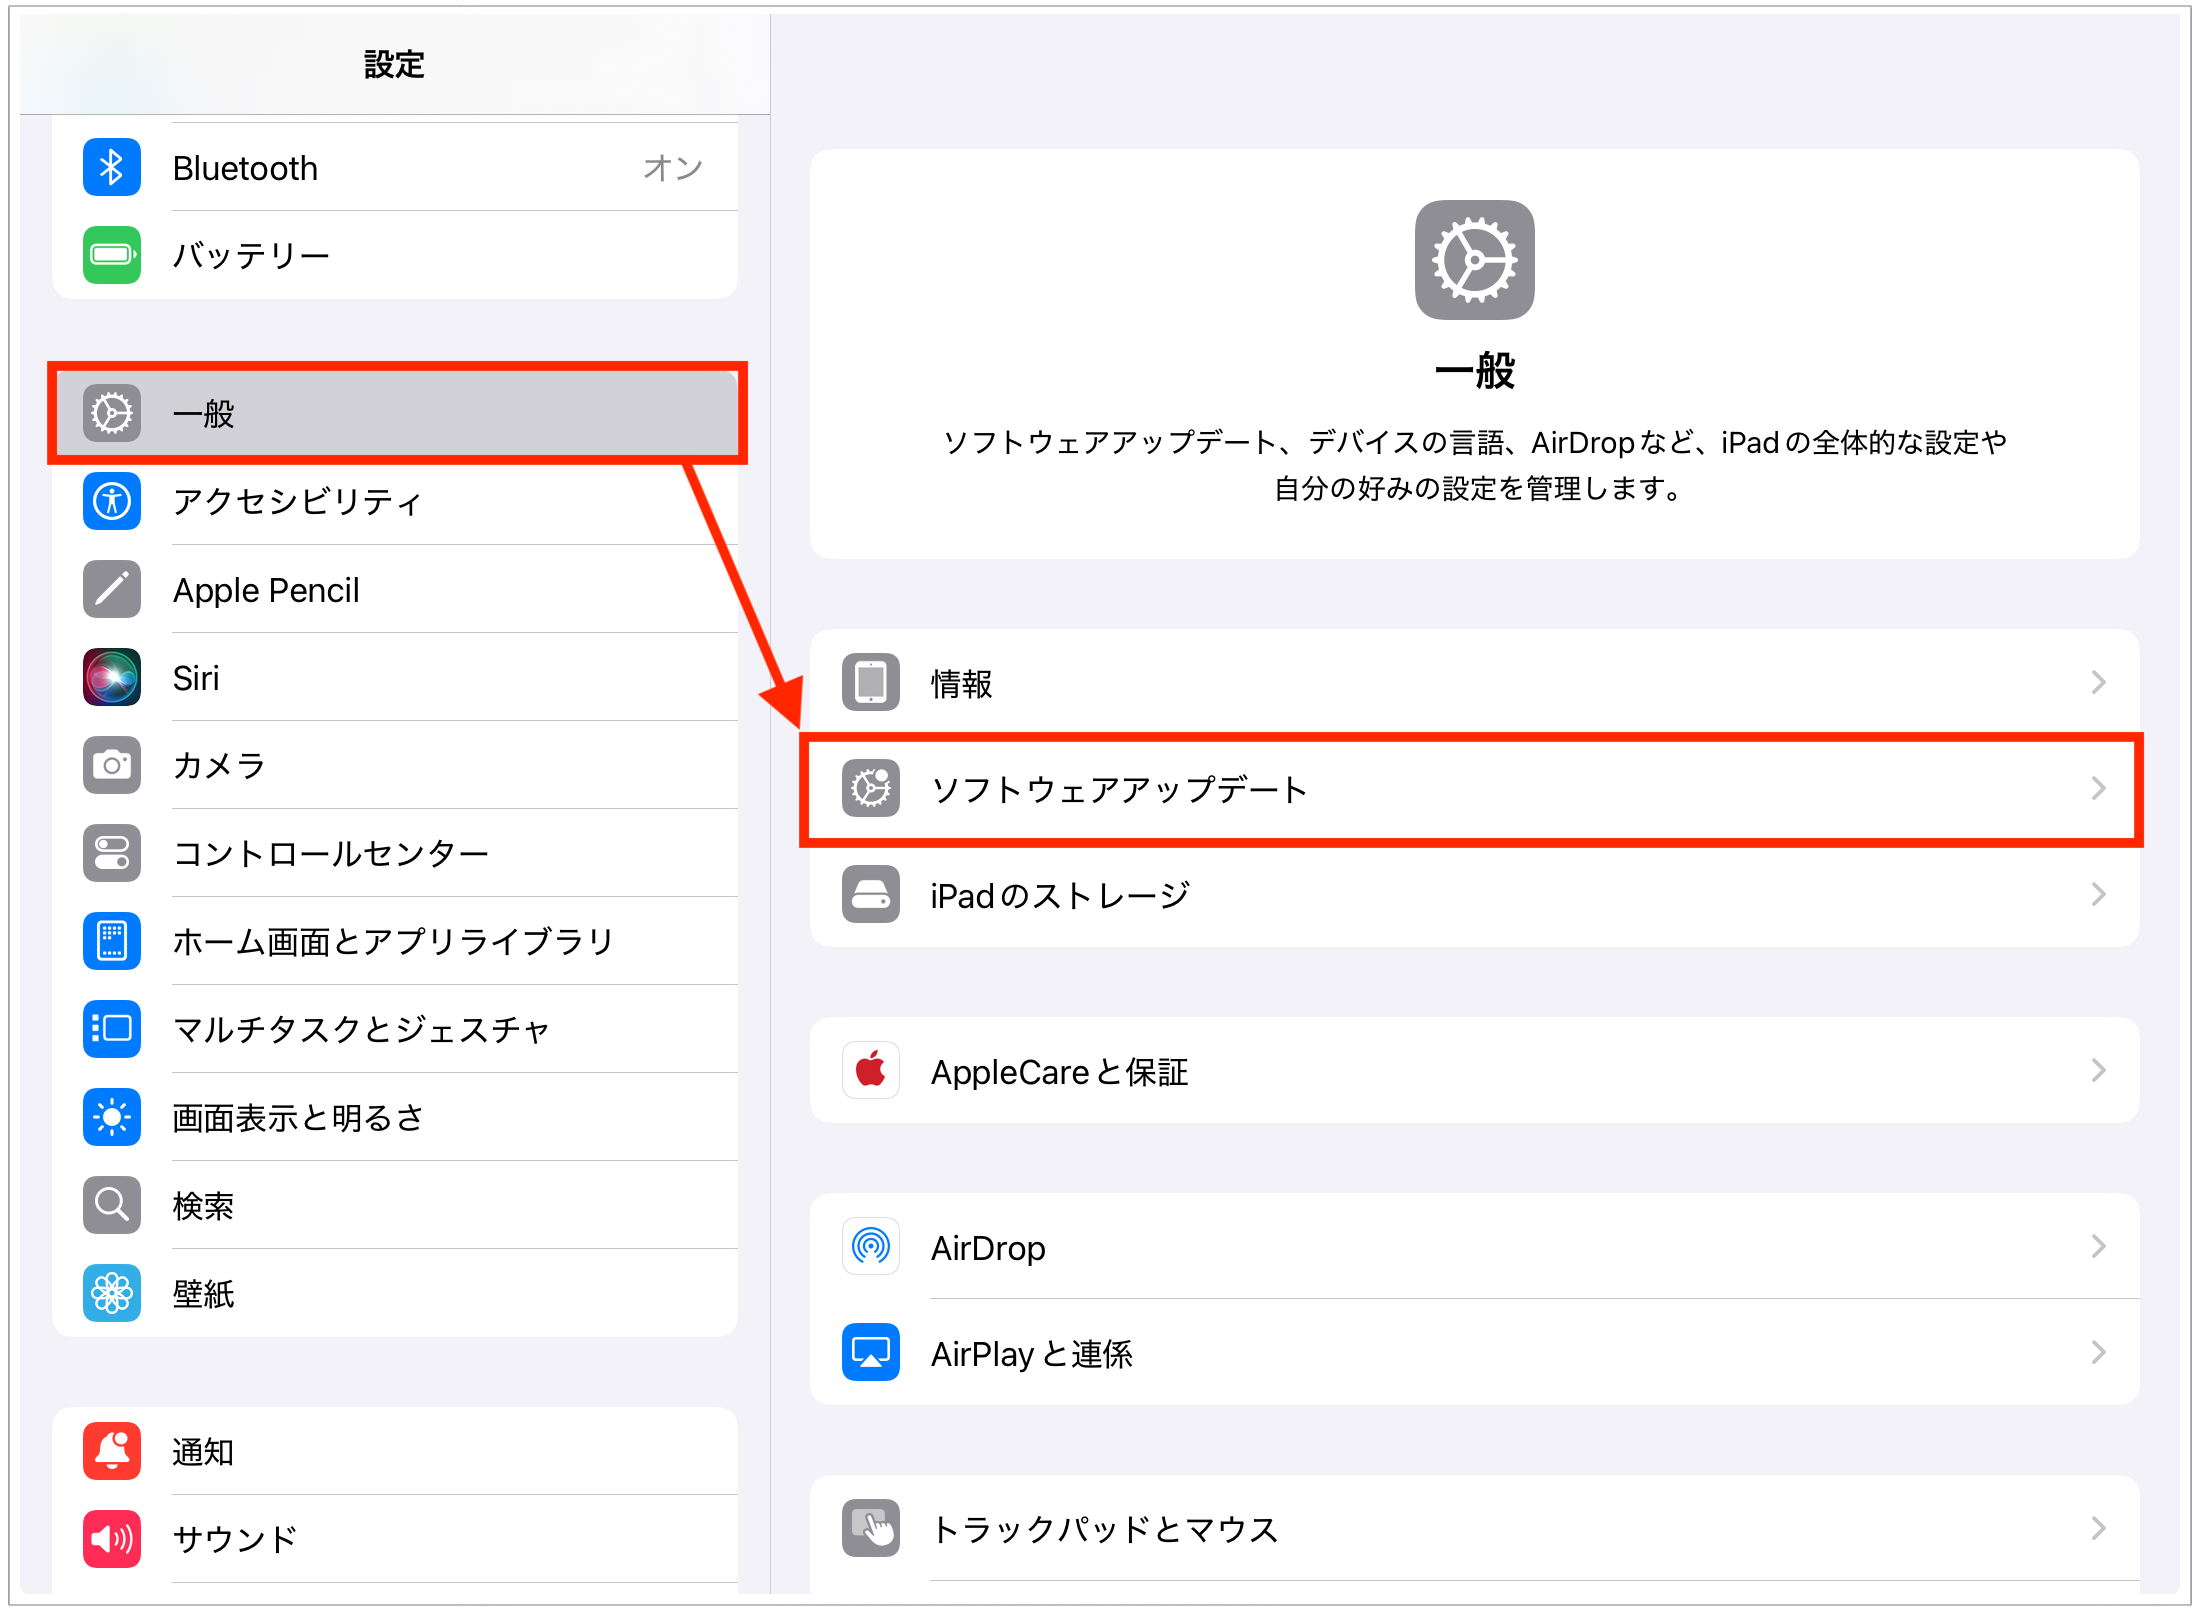Click the Siri icon
The image size is (2198, 1612).
coord(111,677)
